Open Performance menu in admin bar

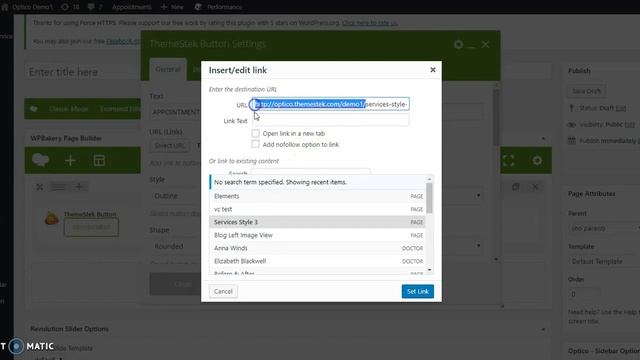point(218,7)
